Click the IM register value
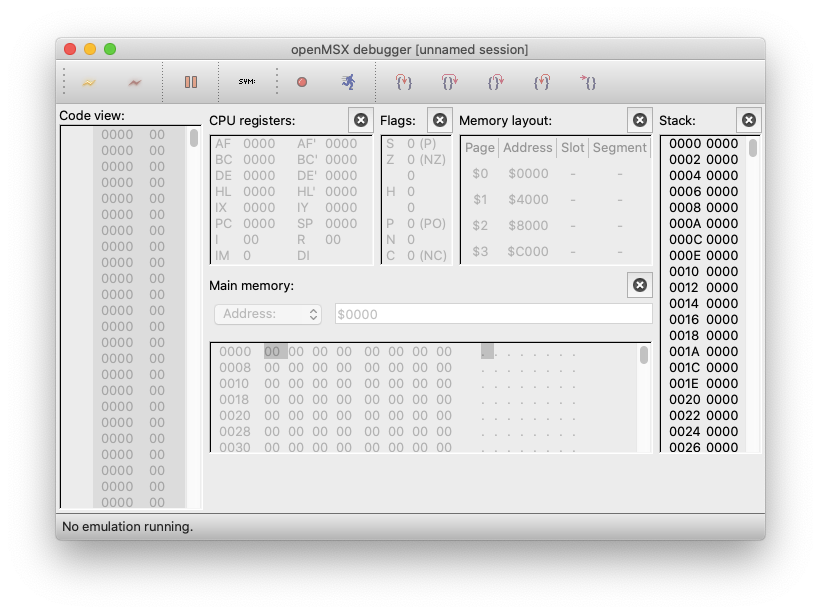821x614 pixels. [247, 255]
